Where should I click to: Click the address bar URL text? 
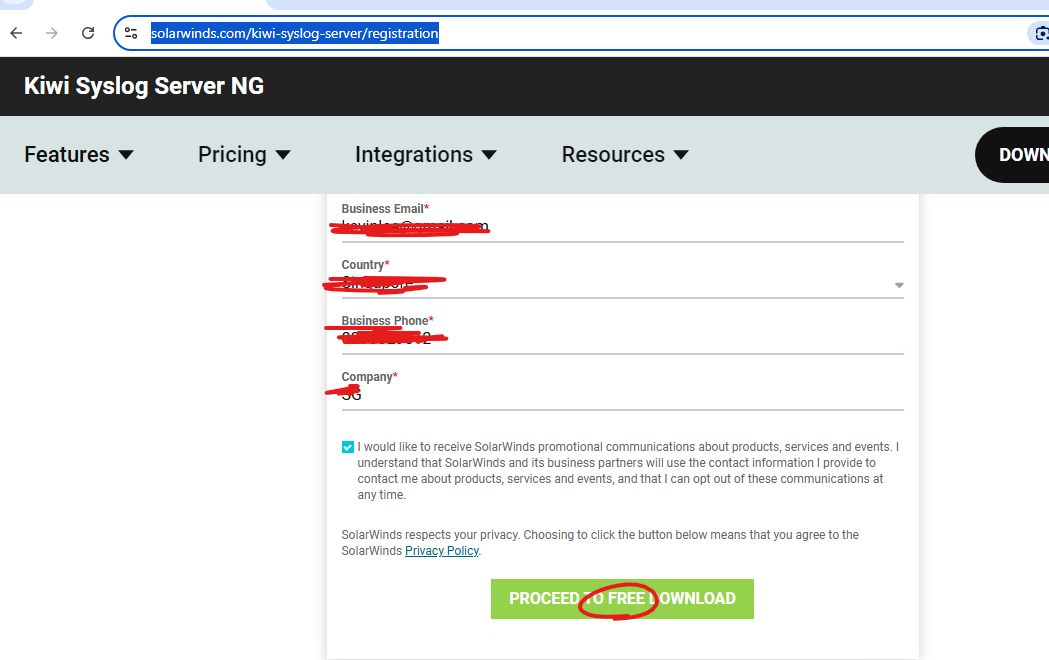pos(294,33)
